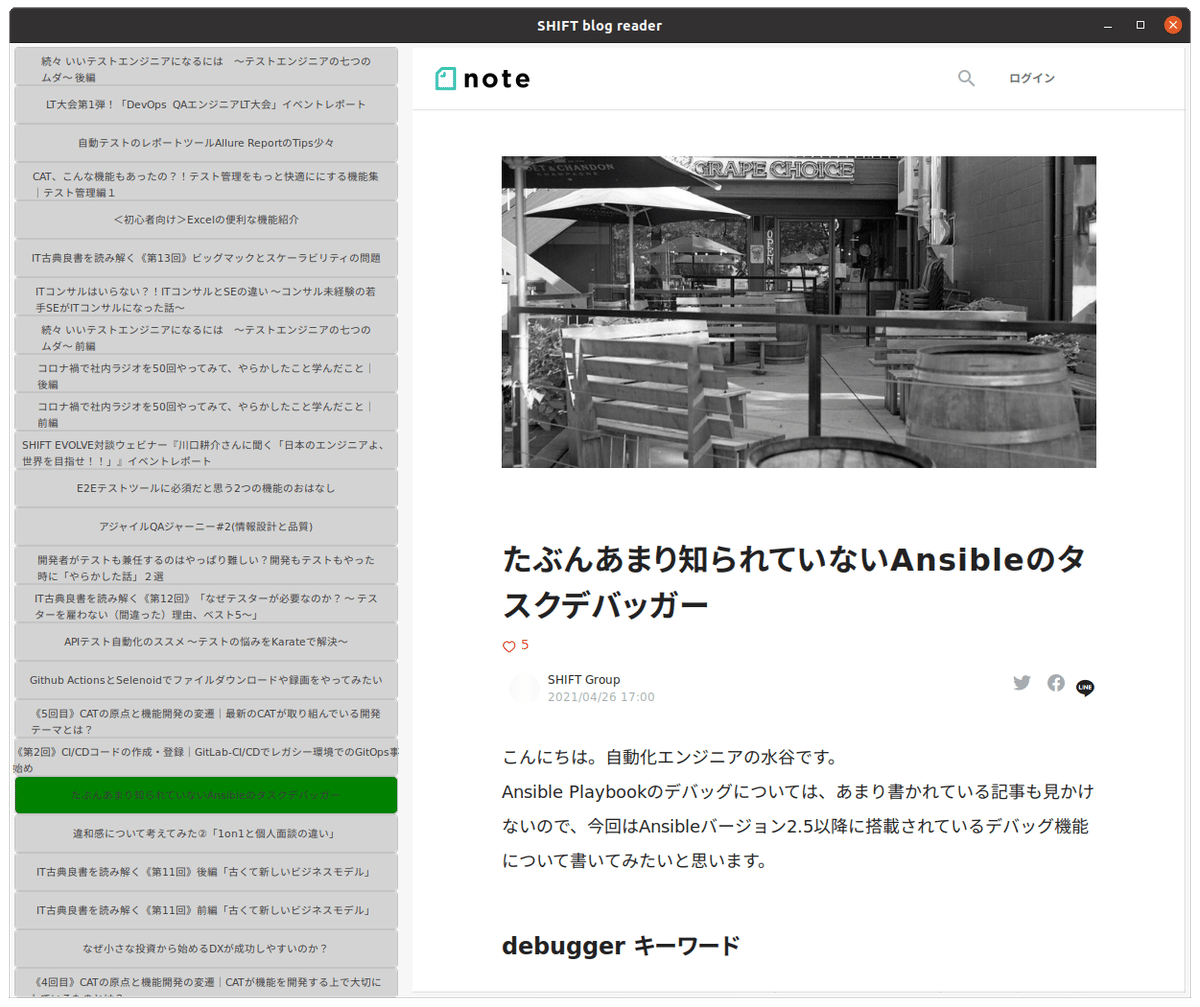
Task: Click the paragraph starting こんにちは。自動化エンジニア
Action: 799,807
